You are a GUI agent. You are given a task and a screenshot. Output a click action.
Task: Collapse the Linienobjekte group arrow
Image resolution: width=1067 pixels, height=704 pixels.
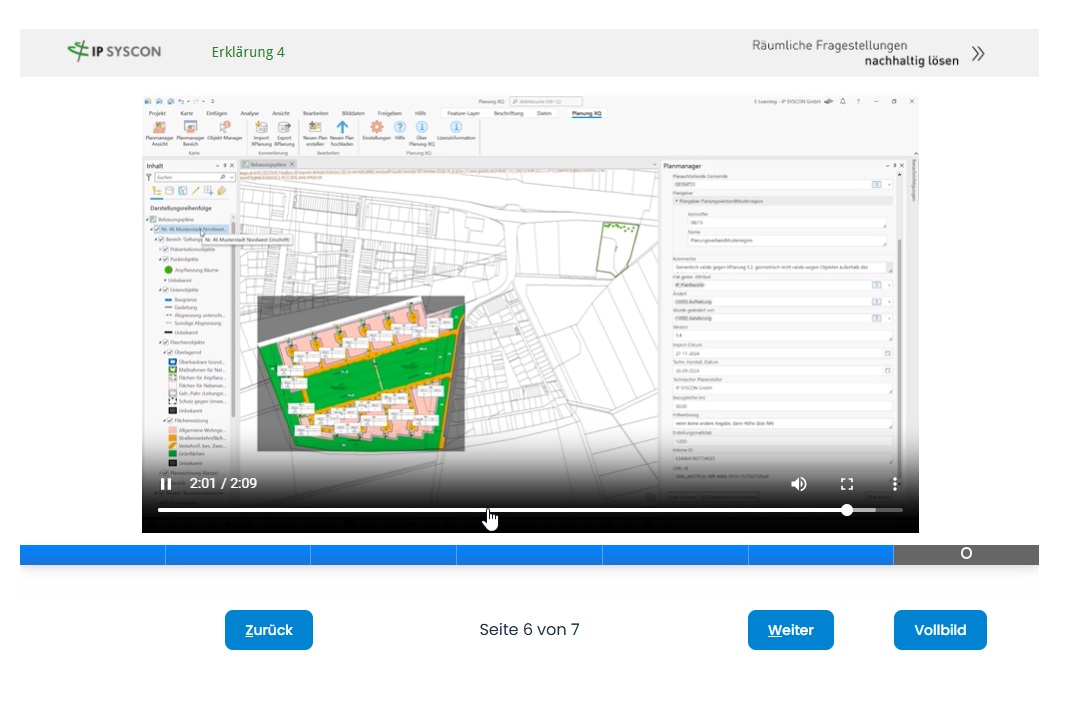[160, 290]
